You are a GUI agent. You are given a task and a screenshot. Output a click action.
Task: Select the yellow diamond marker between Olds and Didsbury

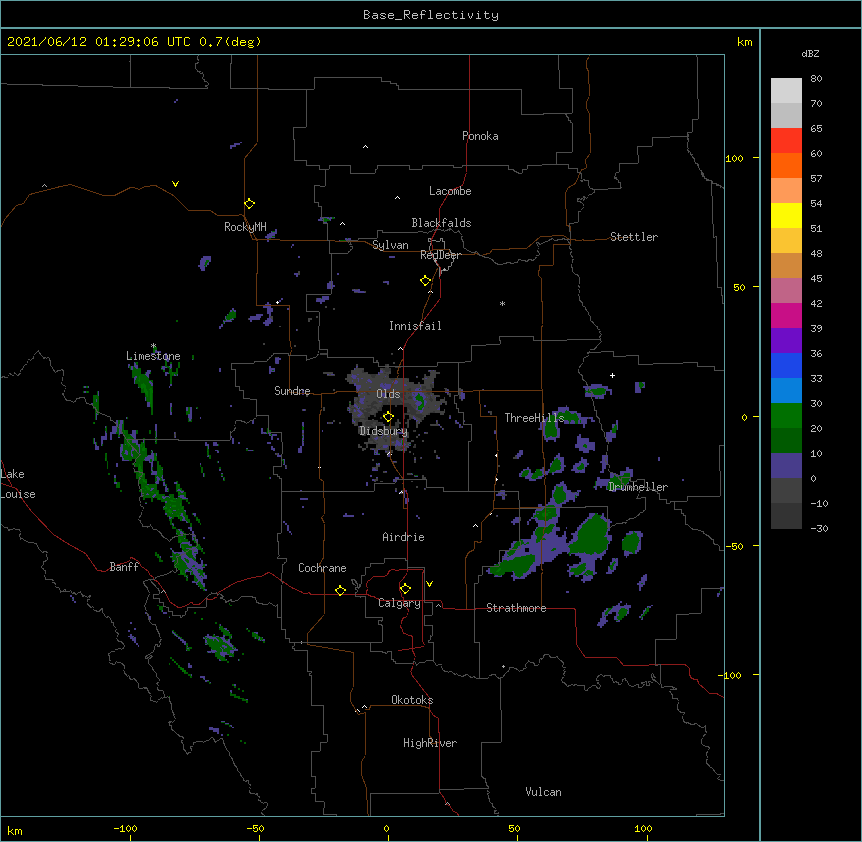click(x=388, y=417)
